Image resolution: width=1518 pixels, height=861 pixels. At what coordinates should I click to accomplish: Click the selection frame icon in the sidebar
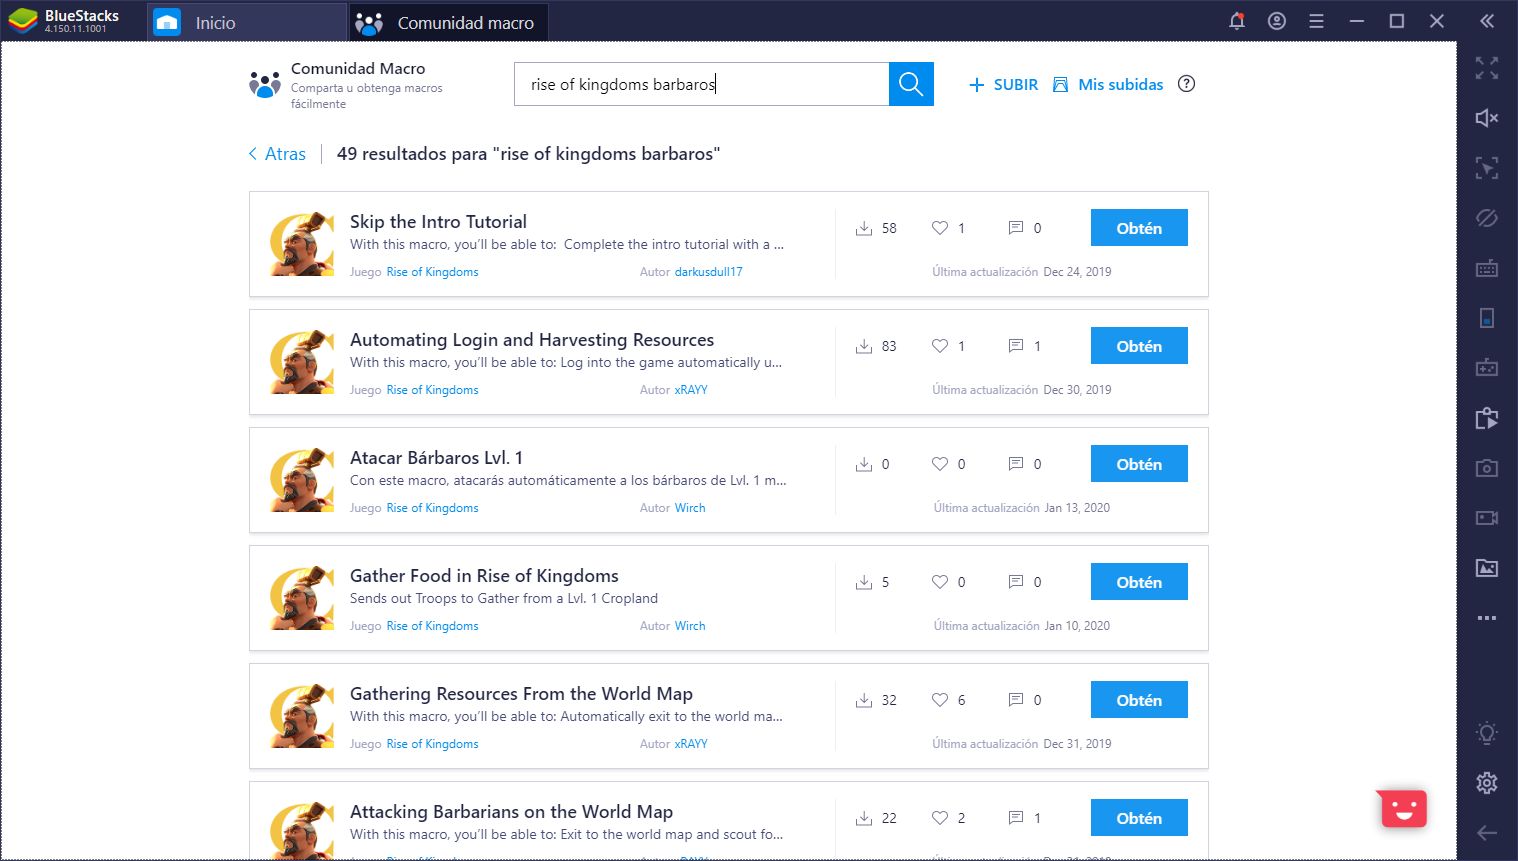click(1487, 168)
